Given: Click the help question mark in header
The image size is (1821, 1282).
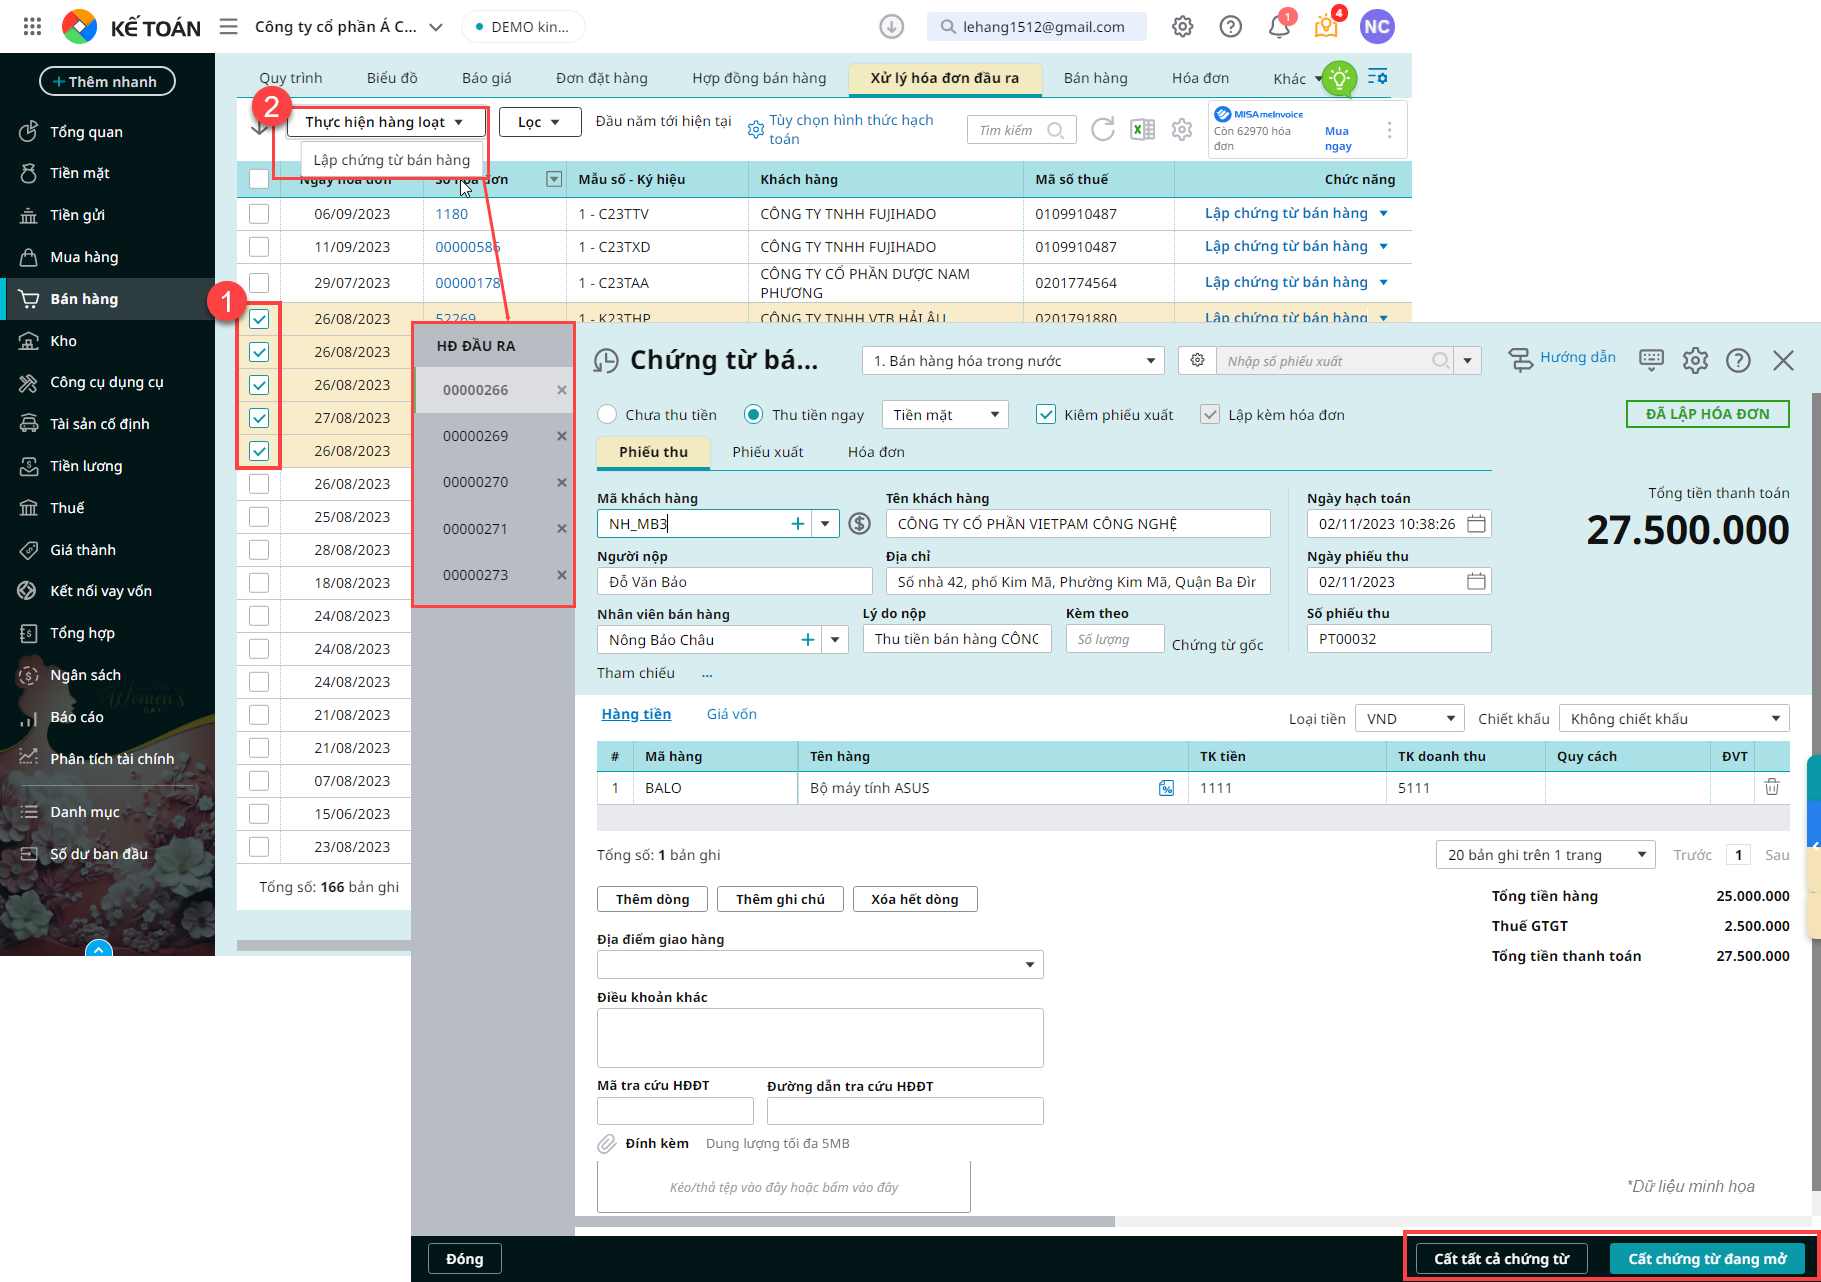Looking at the screenshot, I should (1230, 27).
